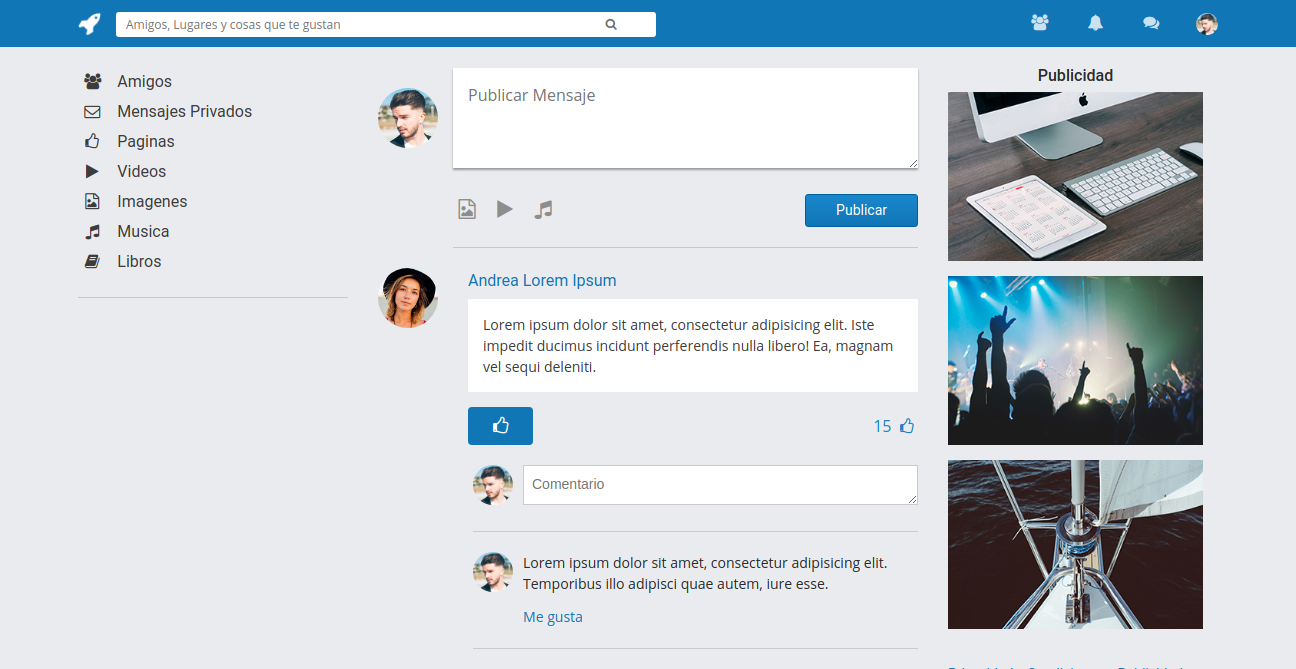Attach music using the note icon
1296x669 pixels.
click(543, 209)
